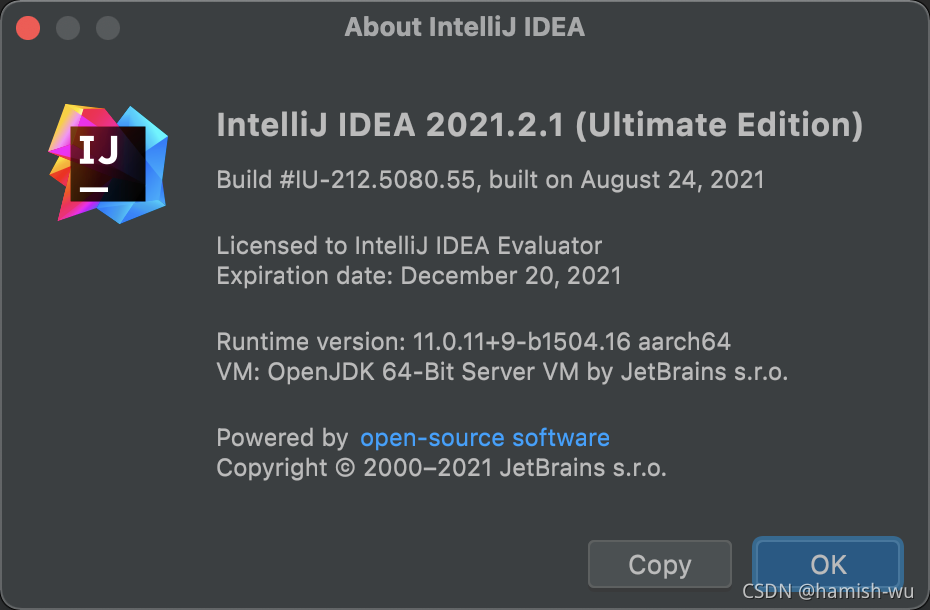
Task: Click the Licensed to IntelliJ IDEA Evaluator line
Action: click(x=409, y=246)
